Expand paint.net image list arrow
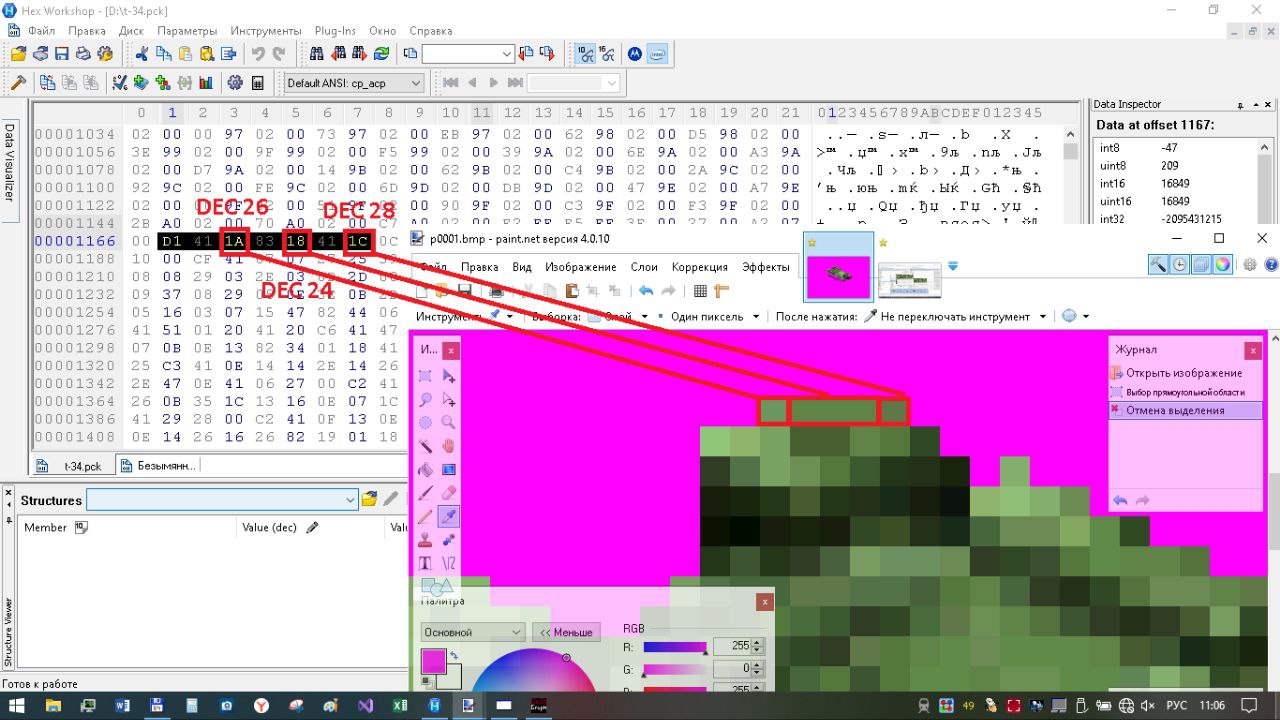Viewport: 1280px width, 720px height. [x=953, y=266]
